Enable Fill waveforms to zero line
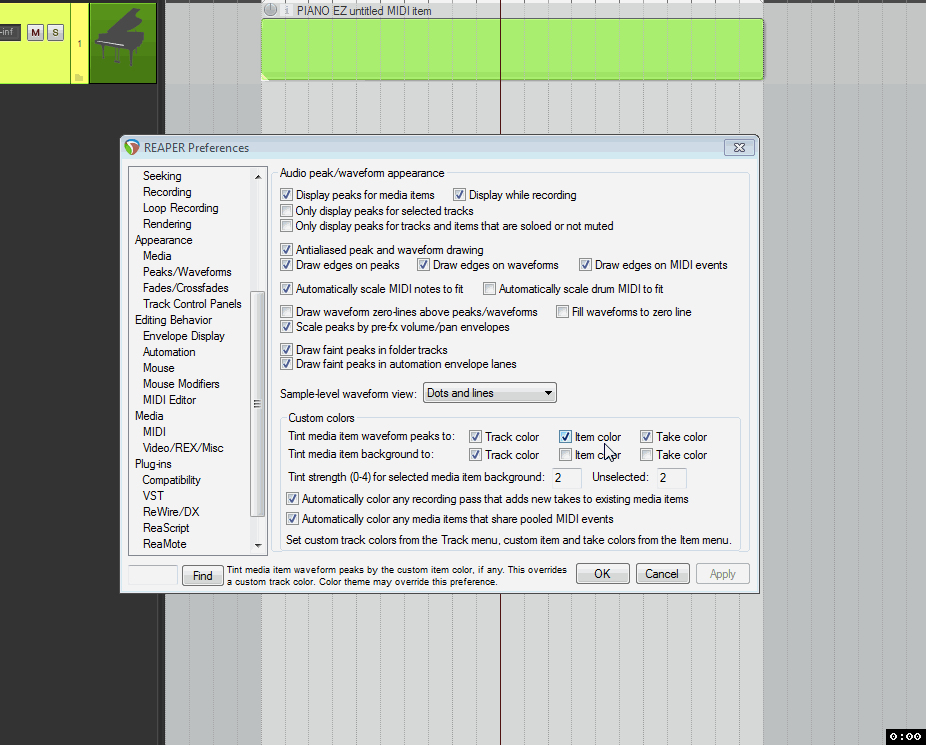The height and width of the screenshot is (745, 926). [562, 312]
